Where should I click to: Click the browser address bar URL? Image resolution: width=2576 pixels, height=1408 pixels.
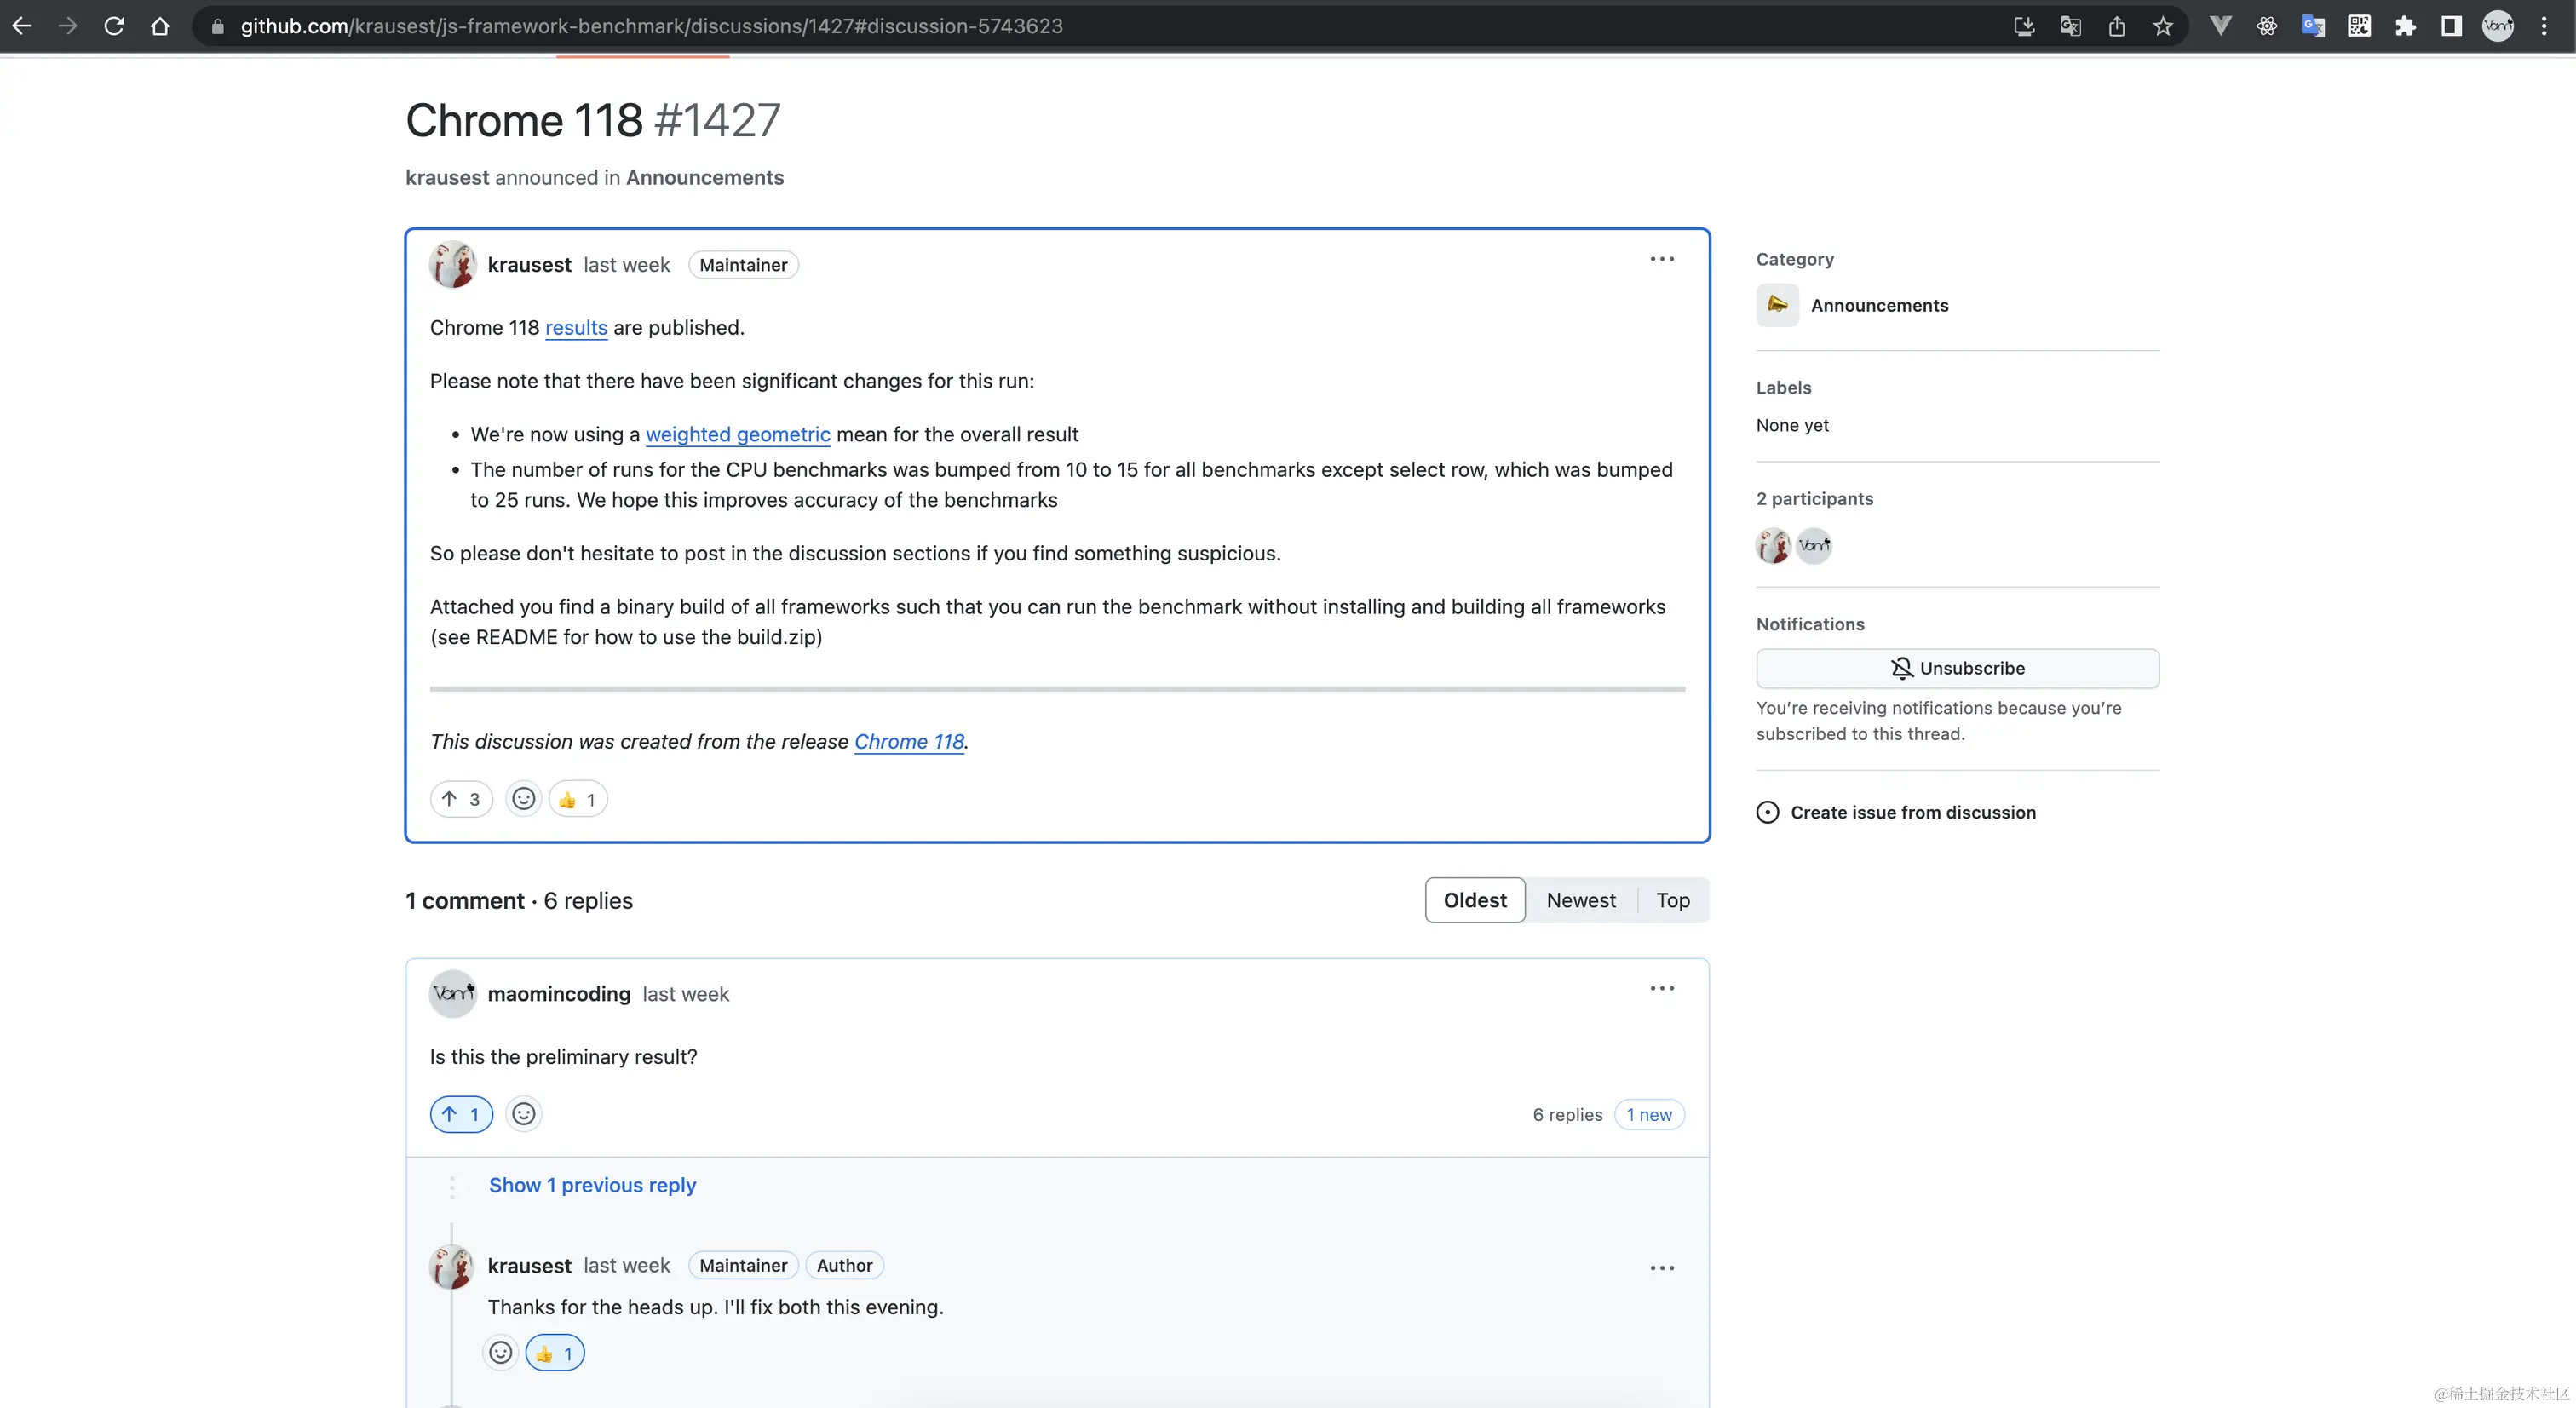tap(650, 26)
